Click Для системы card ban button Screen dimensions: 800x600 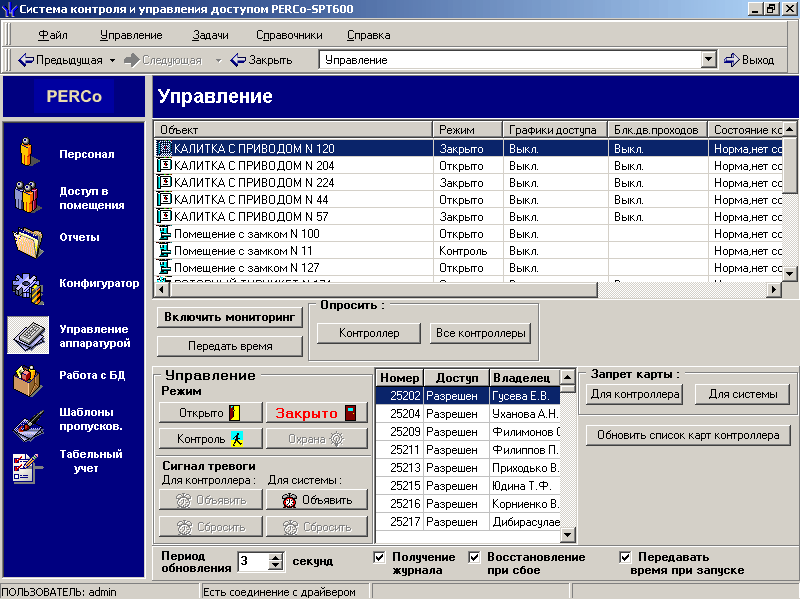click(742, 394)
